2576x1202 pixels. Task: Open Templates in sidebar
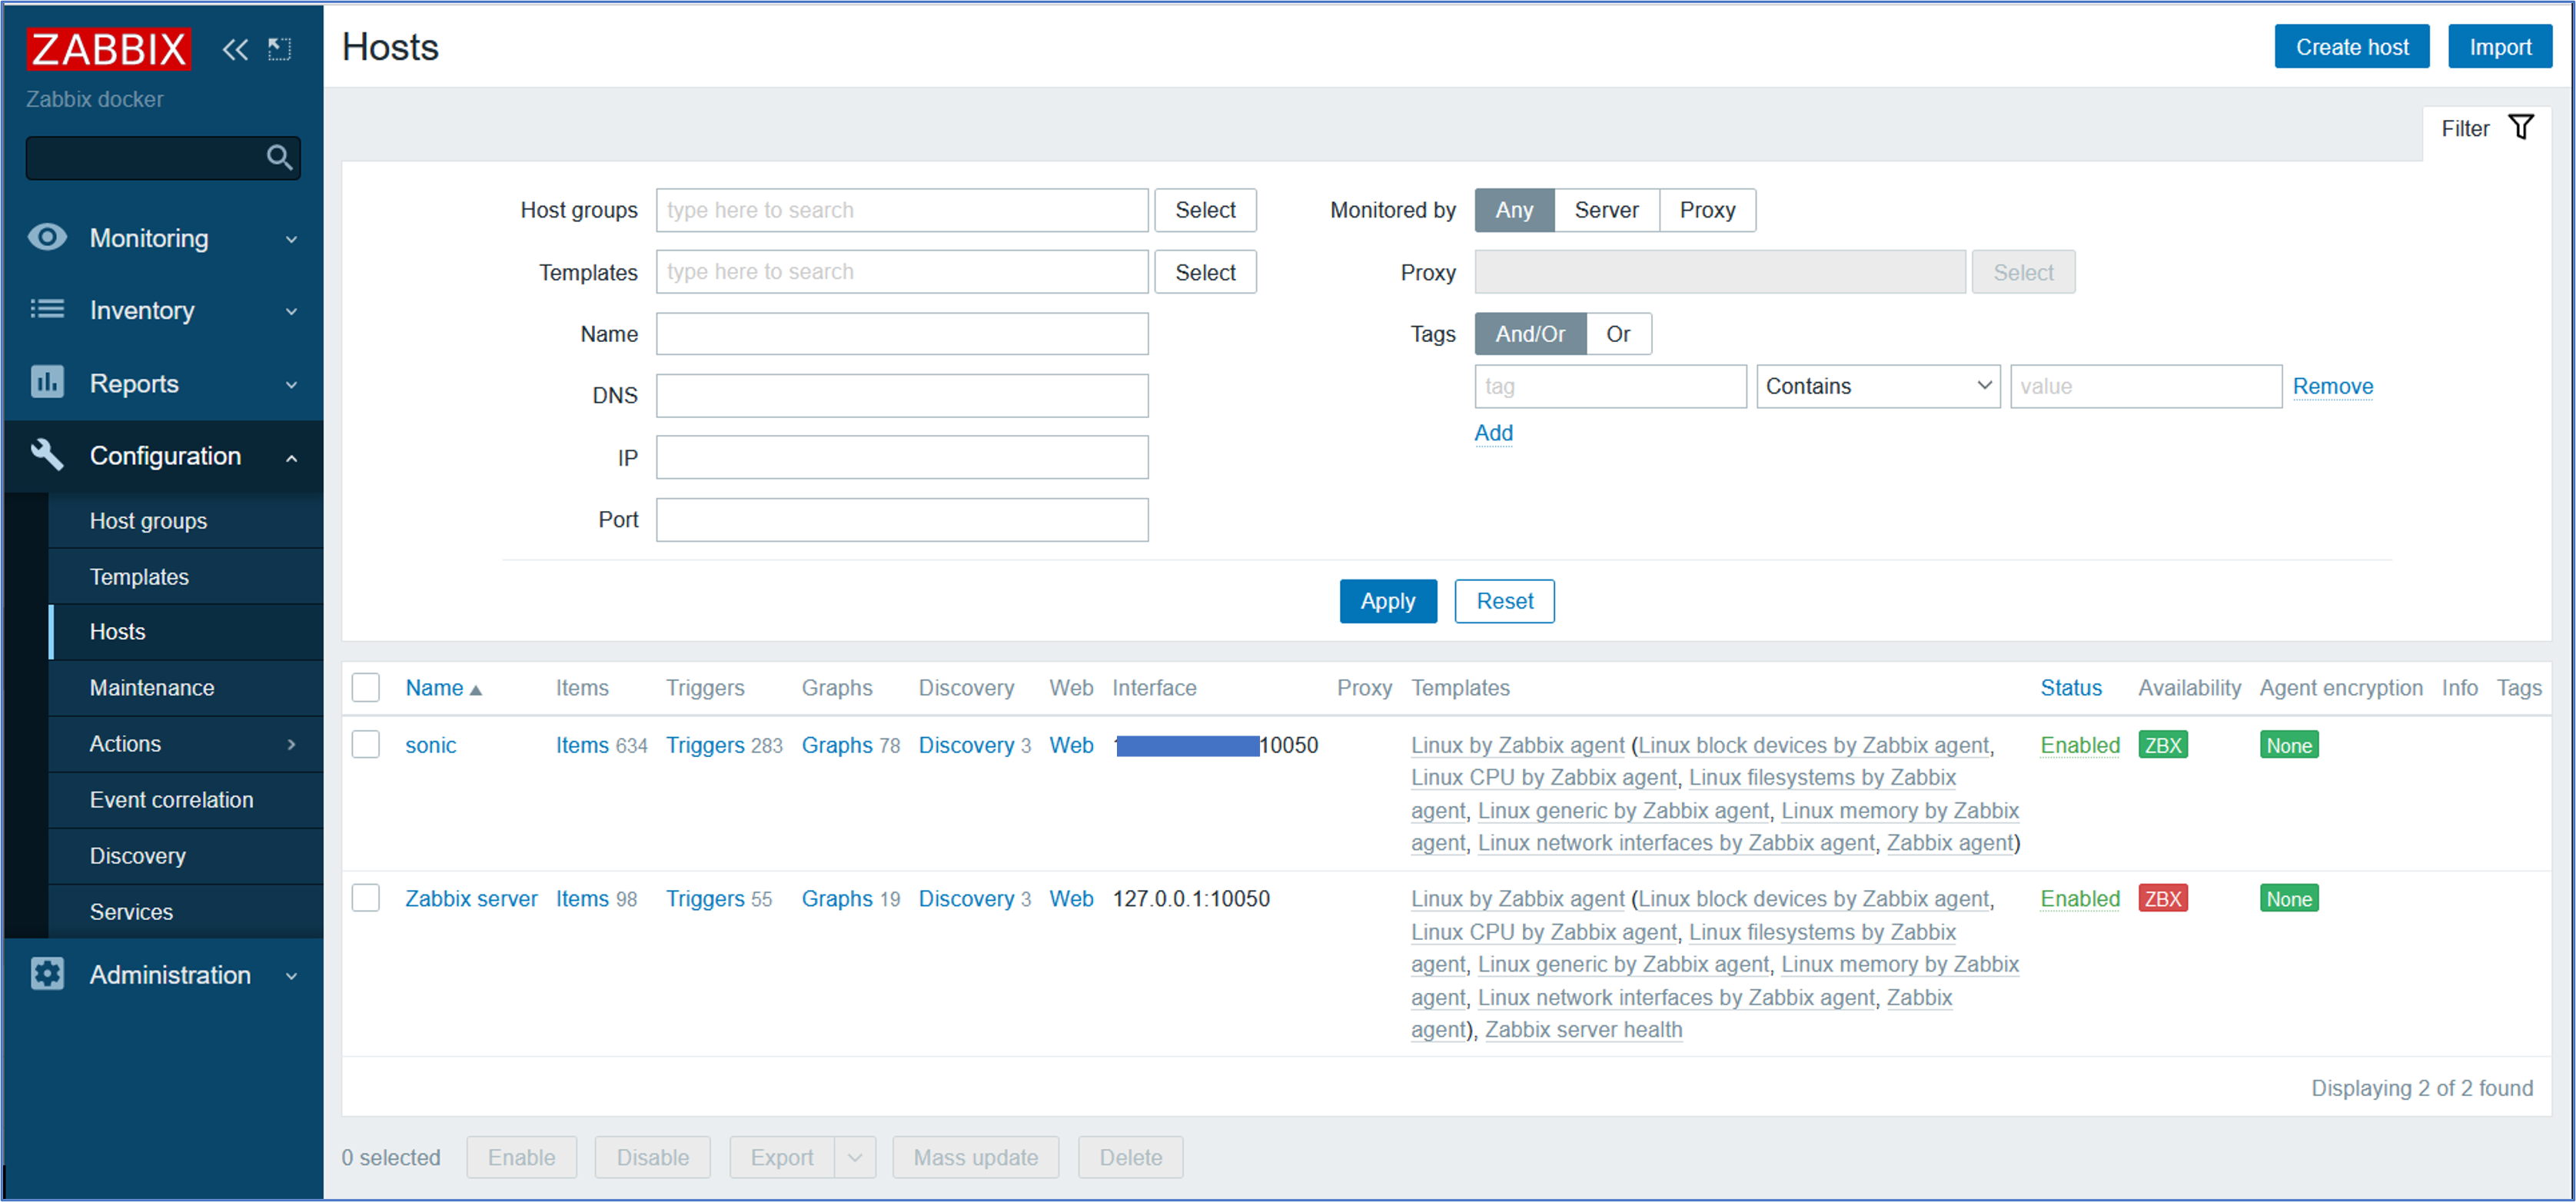[x=139, y=577]
